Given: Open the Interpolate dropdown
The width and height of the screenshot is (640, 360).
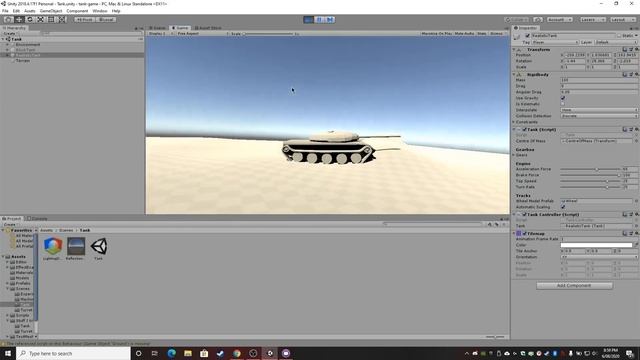Looking at the screenshot, I should click(599, 110).
